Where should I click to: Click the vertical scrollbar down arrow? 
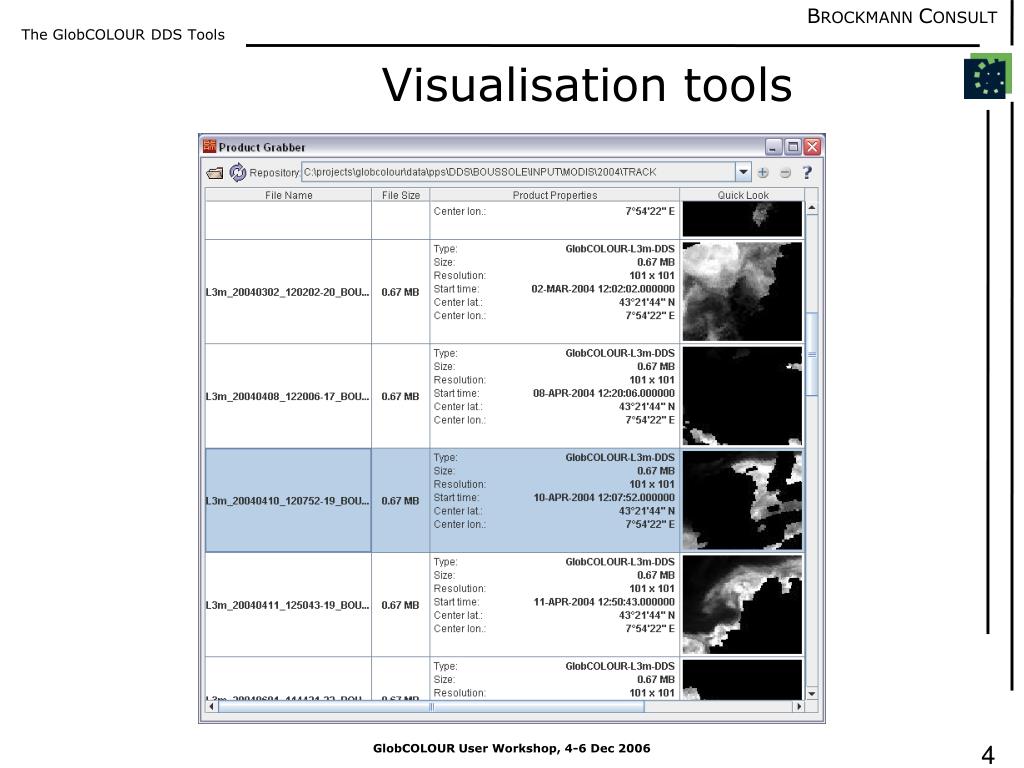pos(812,694)
